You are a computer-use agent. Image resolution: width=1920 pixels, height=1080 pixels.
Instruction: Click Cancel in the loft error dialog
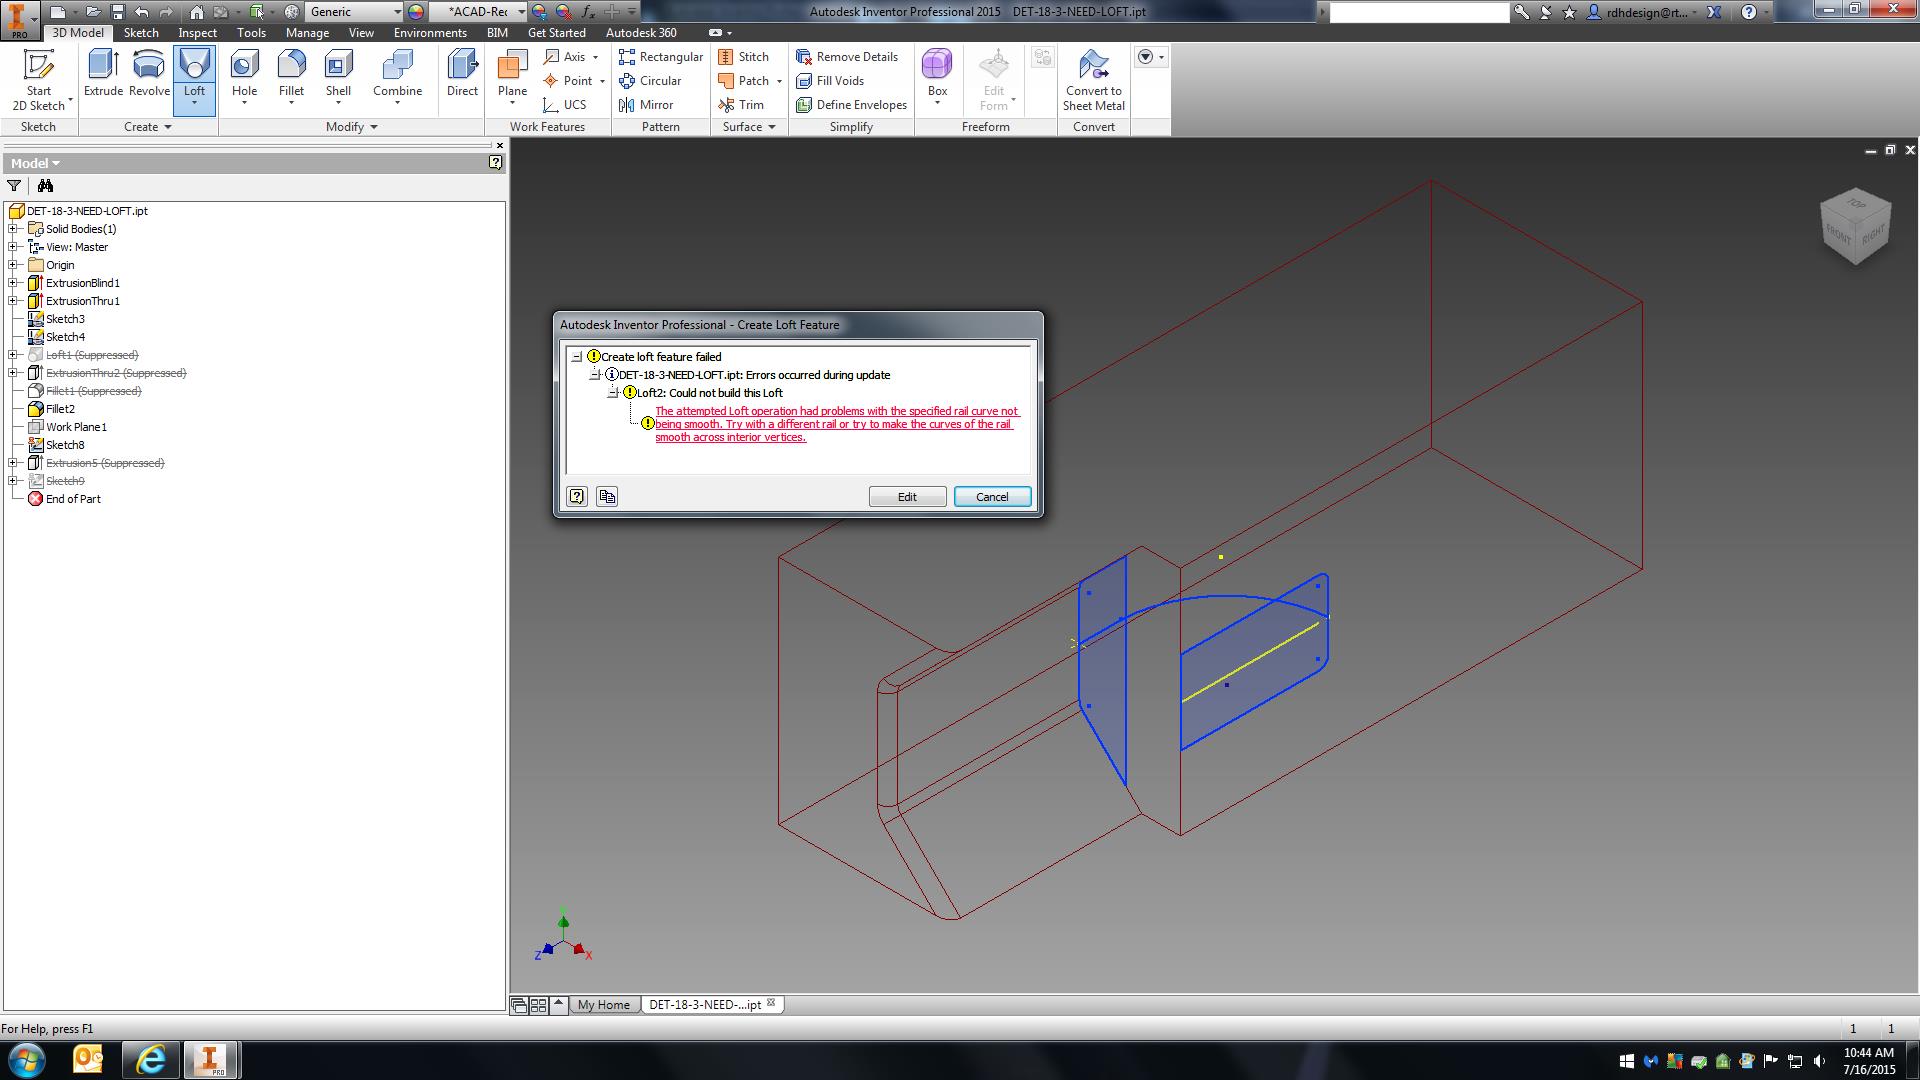[x=991, y=496]
